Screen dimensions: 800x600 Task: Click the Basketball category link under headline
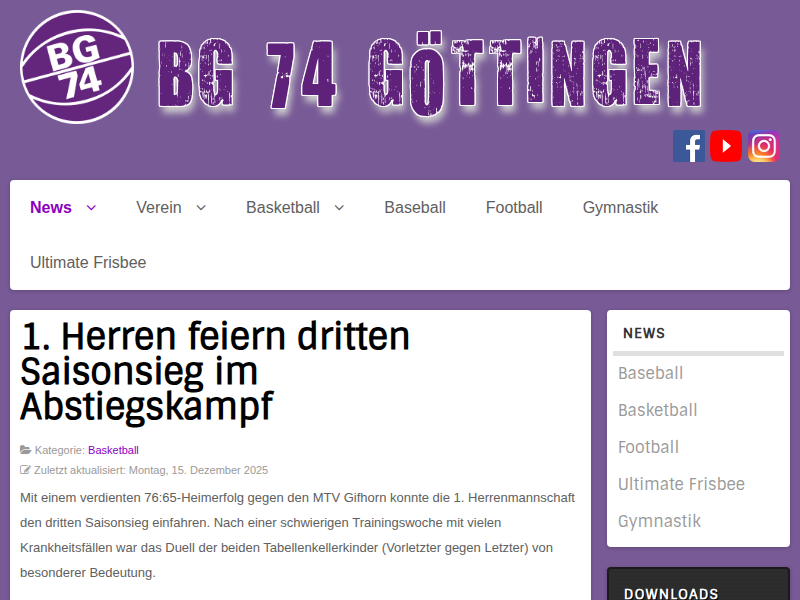tap(113, 450)
